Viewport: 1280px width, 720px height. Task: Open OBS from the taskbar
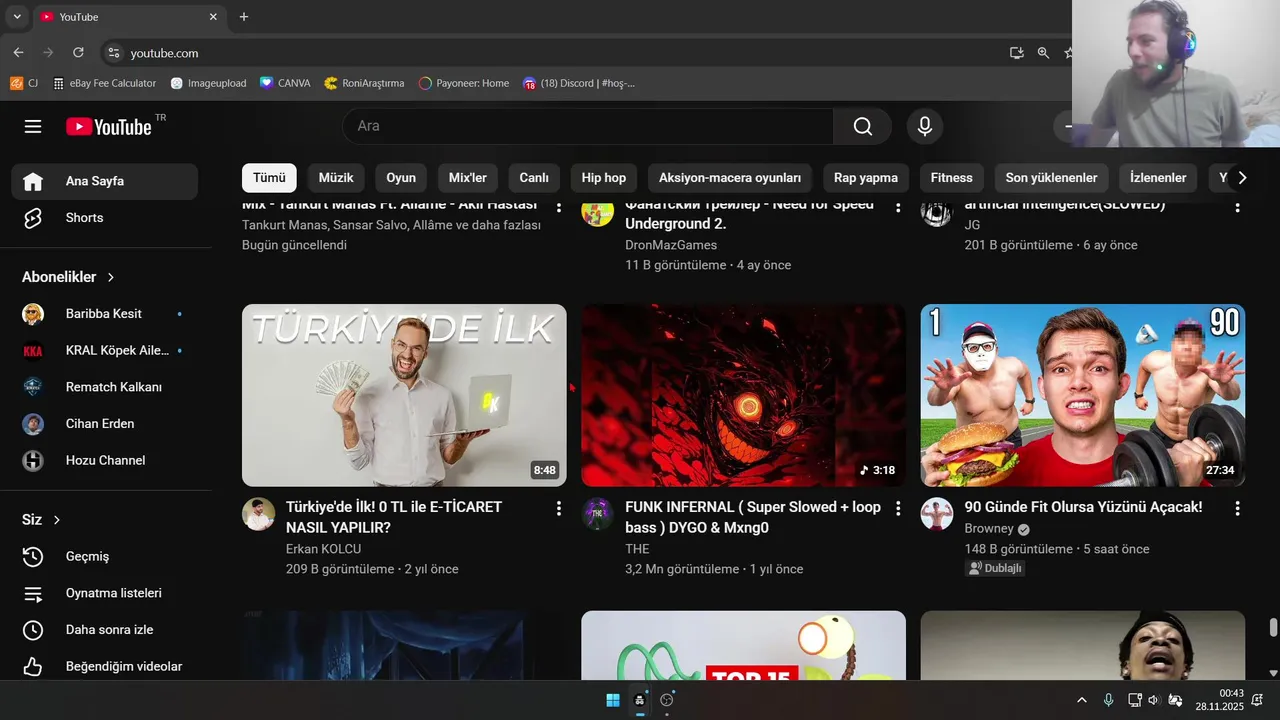667,700
